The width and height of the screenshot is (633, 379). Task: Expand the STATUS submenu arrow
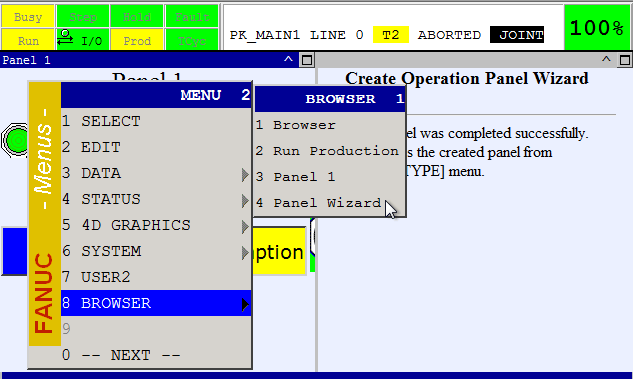tap(245, 201)
